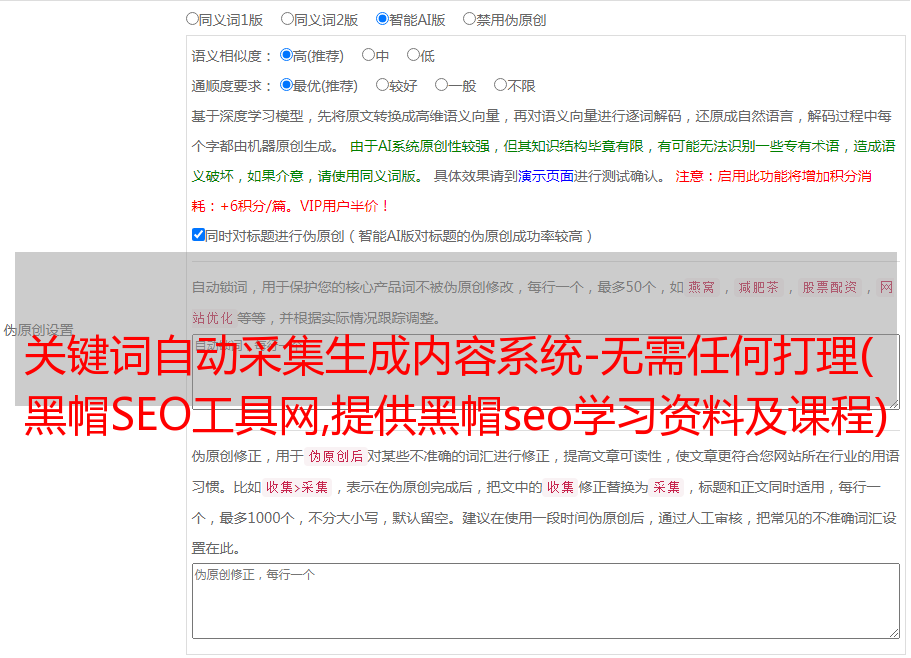The height and width of the screenshot is (658, 911).
Task: Choose 较好 for 通顺度要求
Action: (382, 86)
